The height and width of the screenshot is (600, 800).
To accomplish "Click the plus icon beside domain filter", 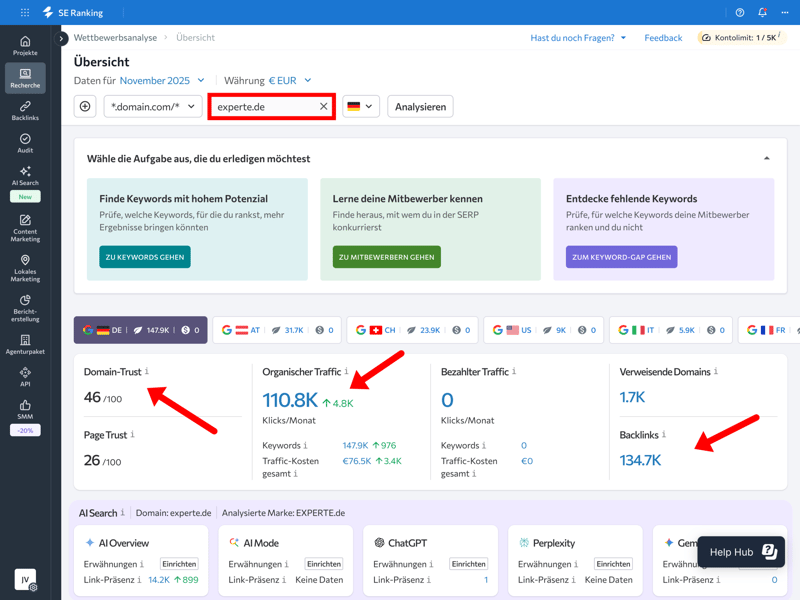I will pos(85,106).
